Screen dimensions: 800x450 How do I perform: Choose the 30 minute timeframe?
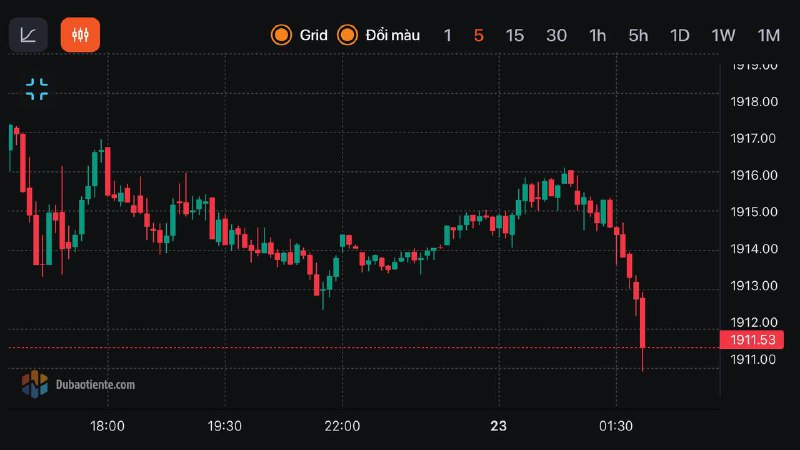[557, 35]
